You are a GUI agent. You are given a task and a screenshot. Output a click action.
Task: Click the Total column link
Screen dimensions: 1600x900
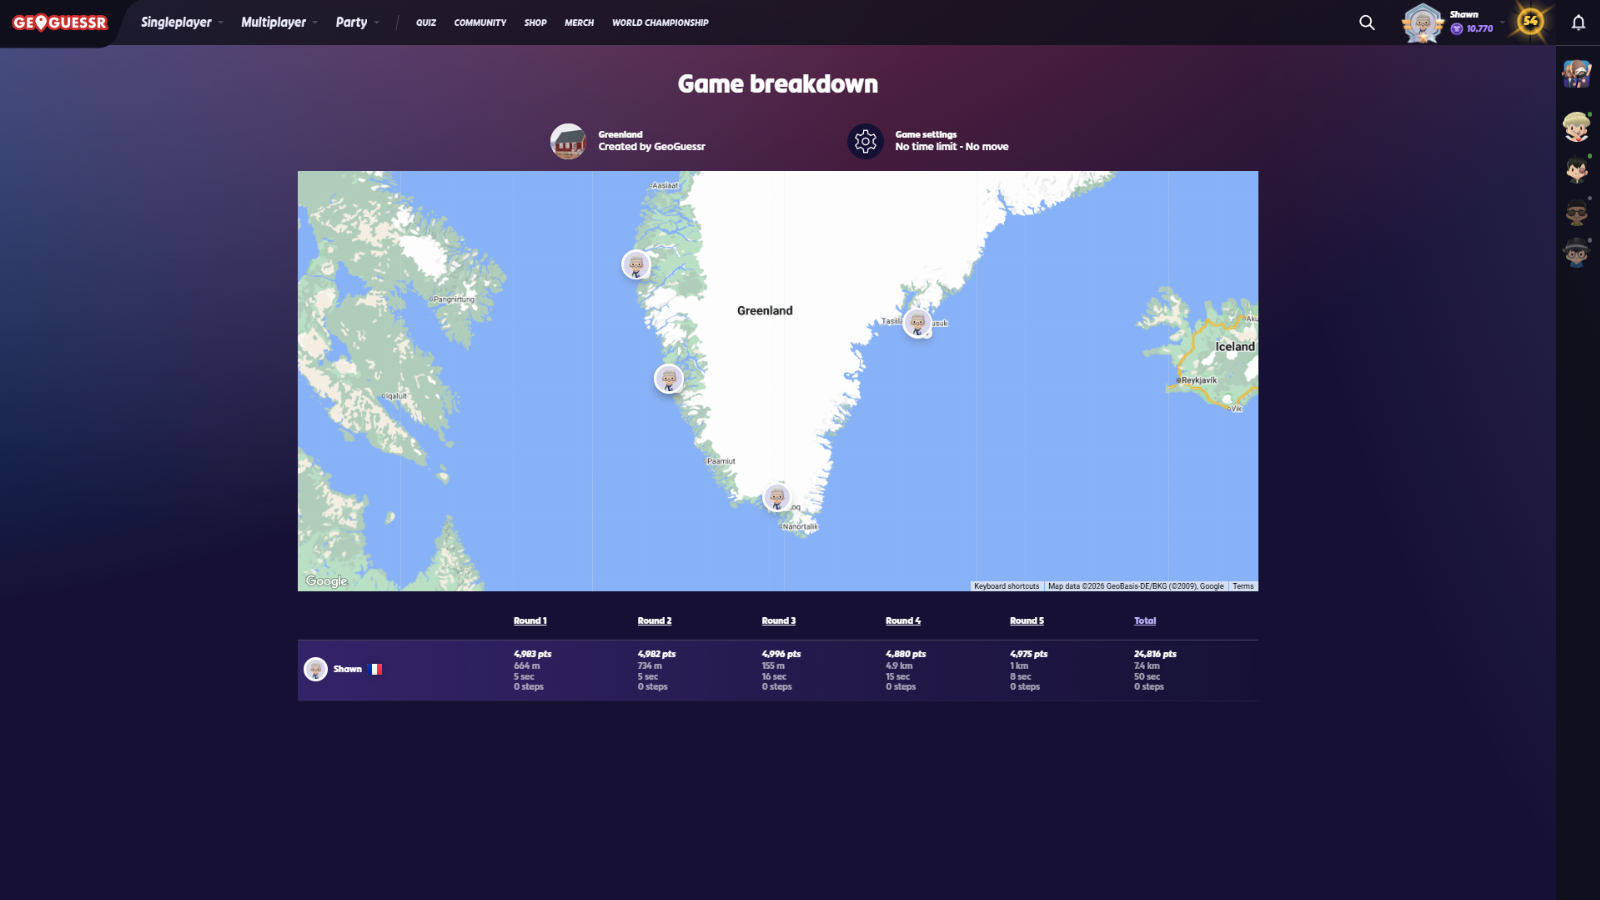(1144, 621)
